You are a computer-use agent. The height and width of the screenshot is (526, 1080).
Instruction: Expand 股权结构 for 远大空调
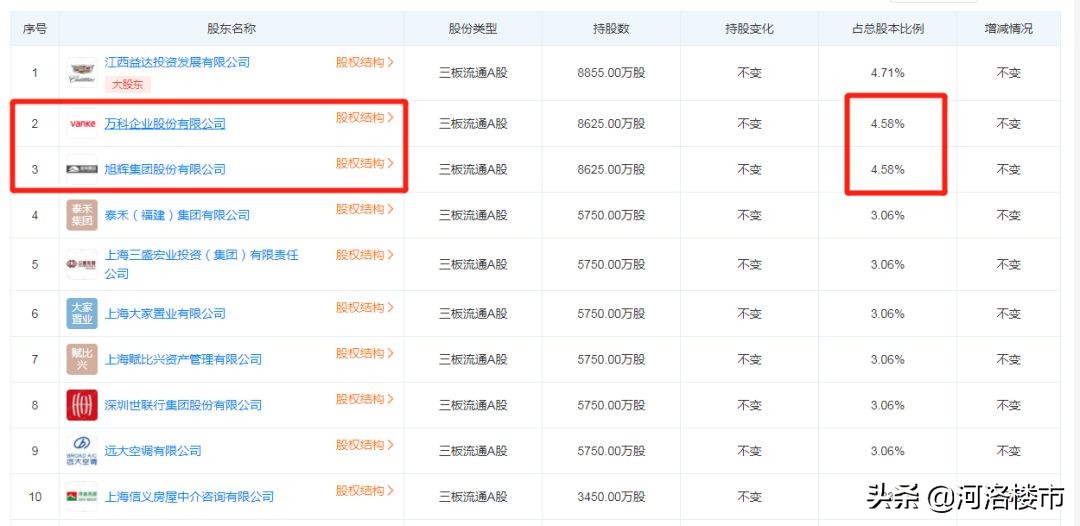click(365, 445)
